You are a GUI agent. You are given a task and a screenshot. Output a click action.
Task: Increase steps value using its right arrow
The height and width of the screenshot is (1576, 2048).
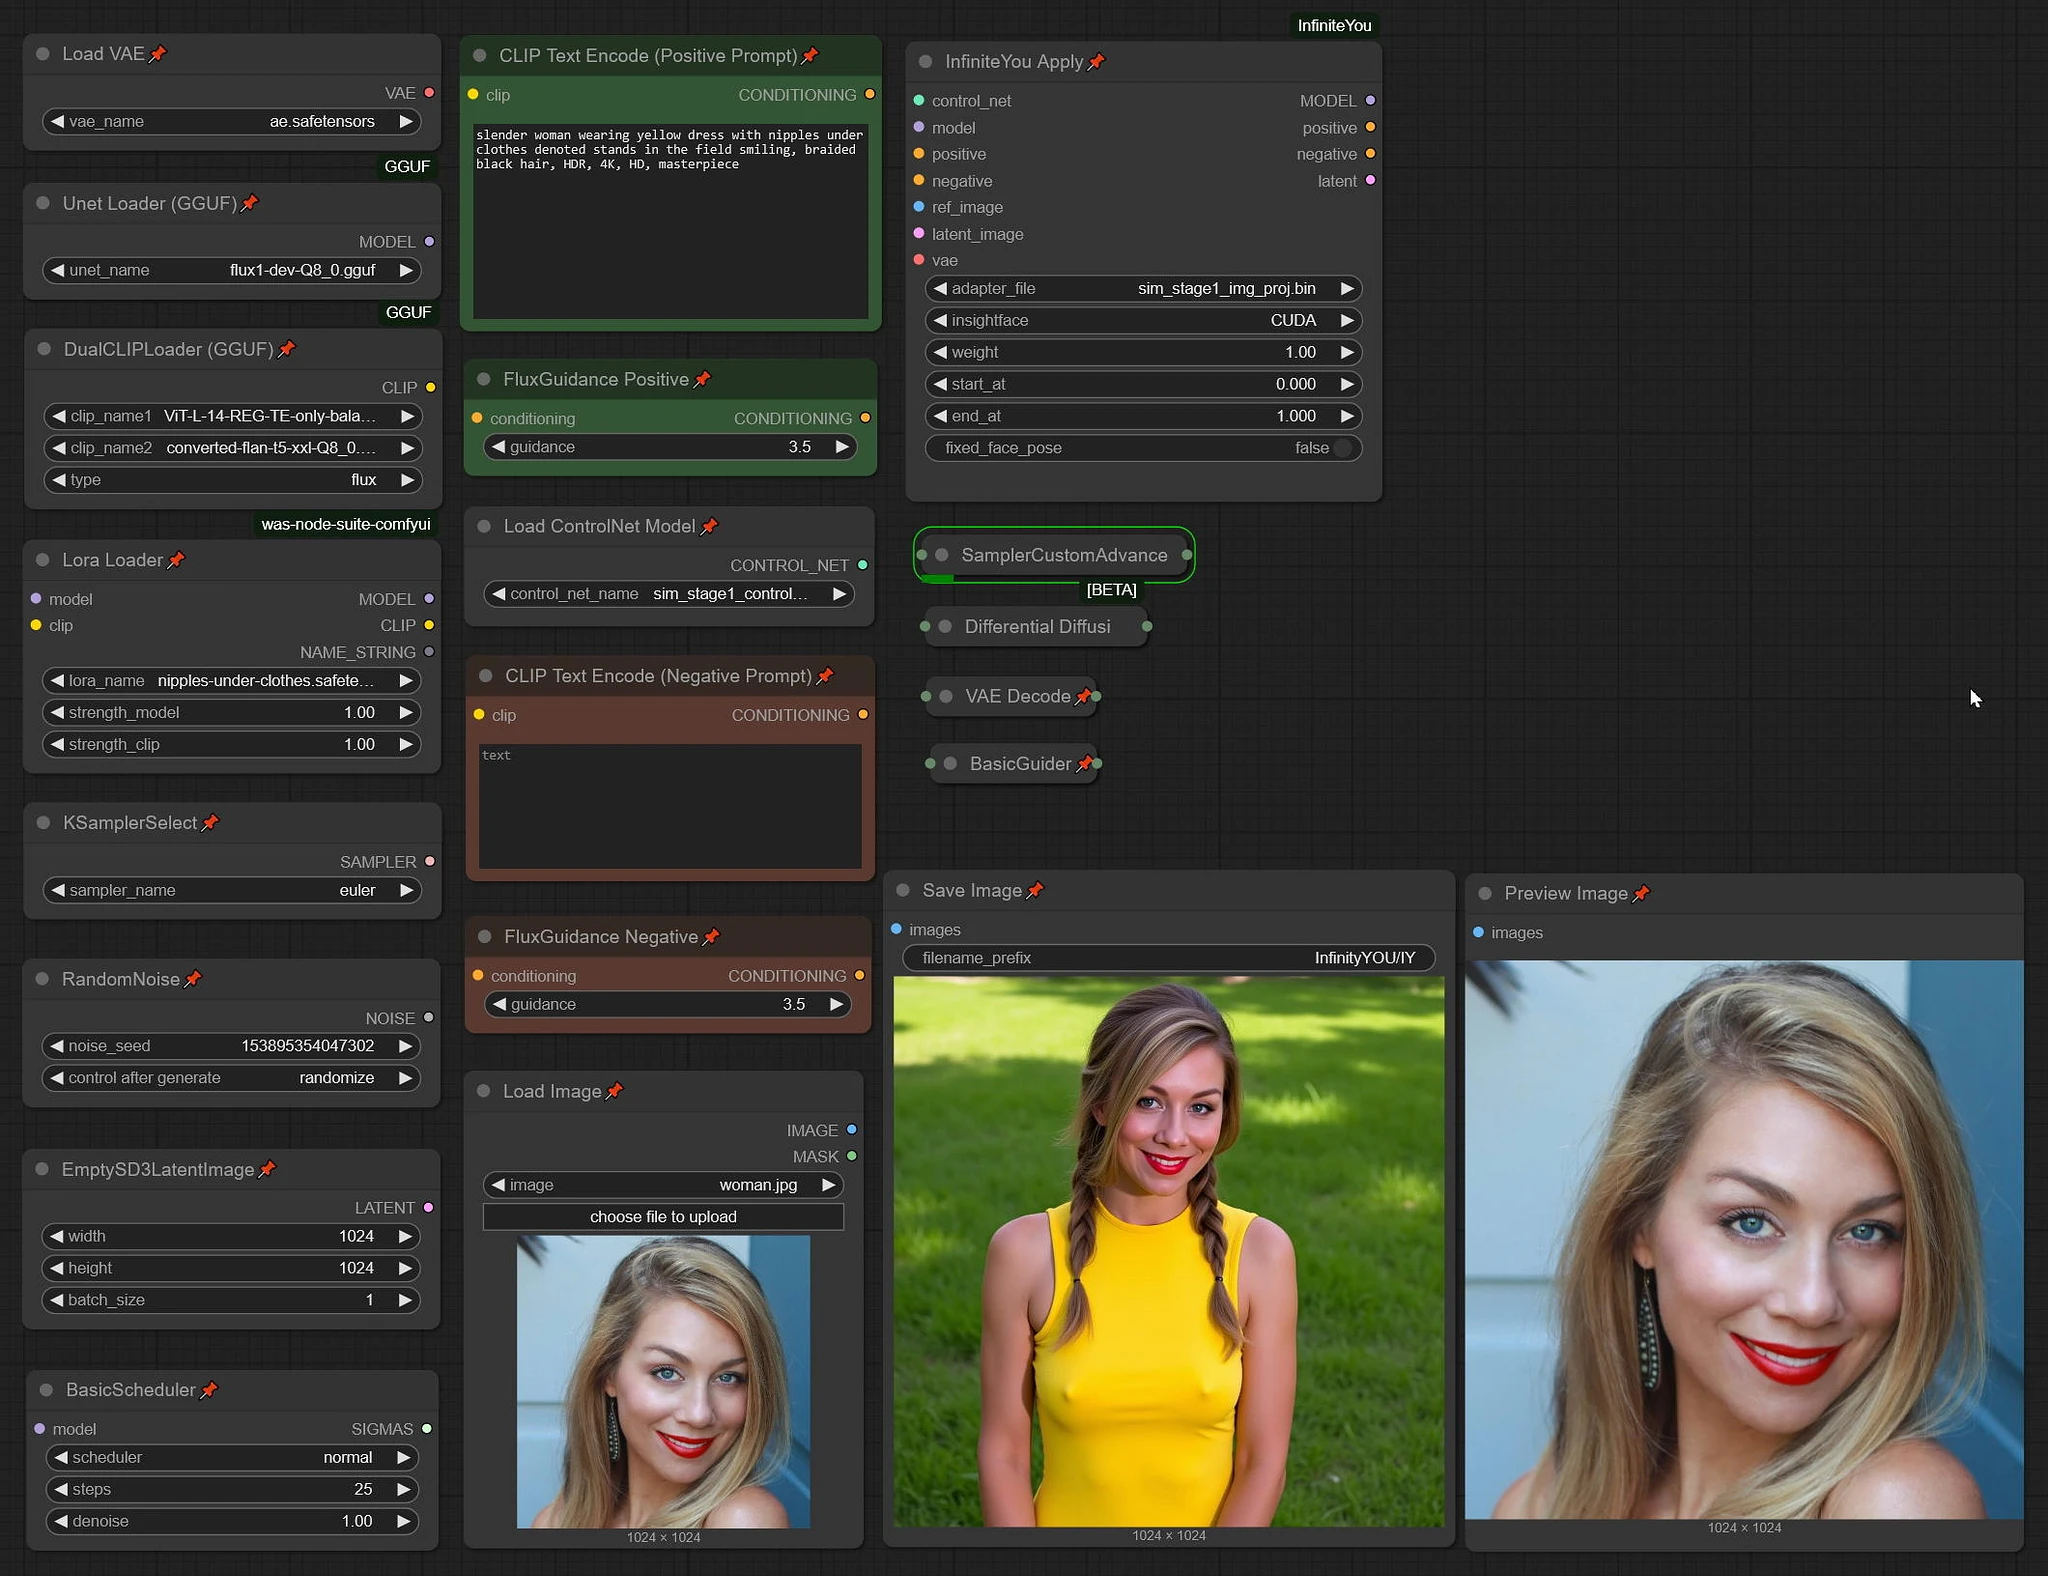403,1490
